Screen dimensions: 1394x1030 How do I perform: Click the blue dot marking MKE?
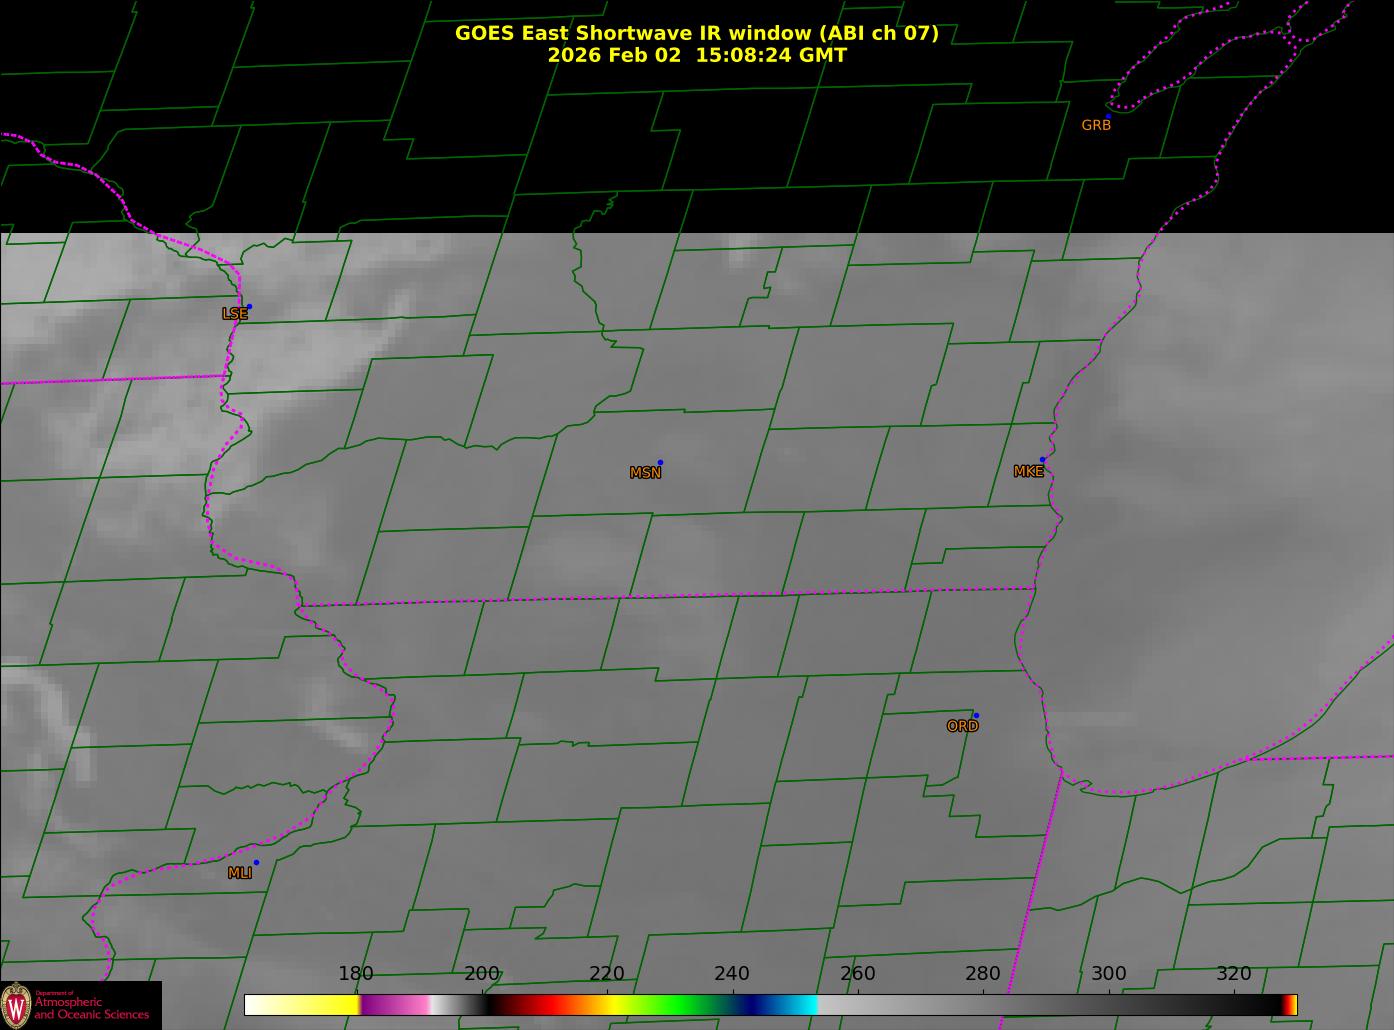(1042, 460)
